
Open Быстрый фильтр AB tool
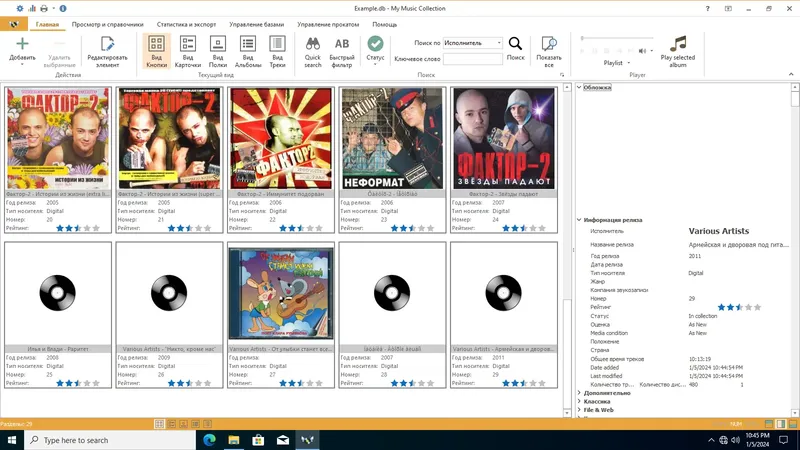point(342,51)
